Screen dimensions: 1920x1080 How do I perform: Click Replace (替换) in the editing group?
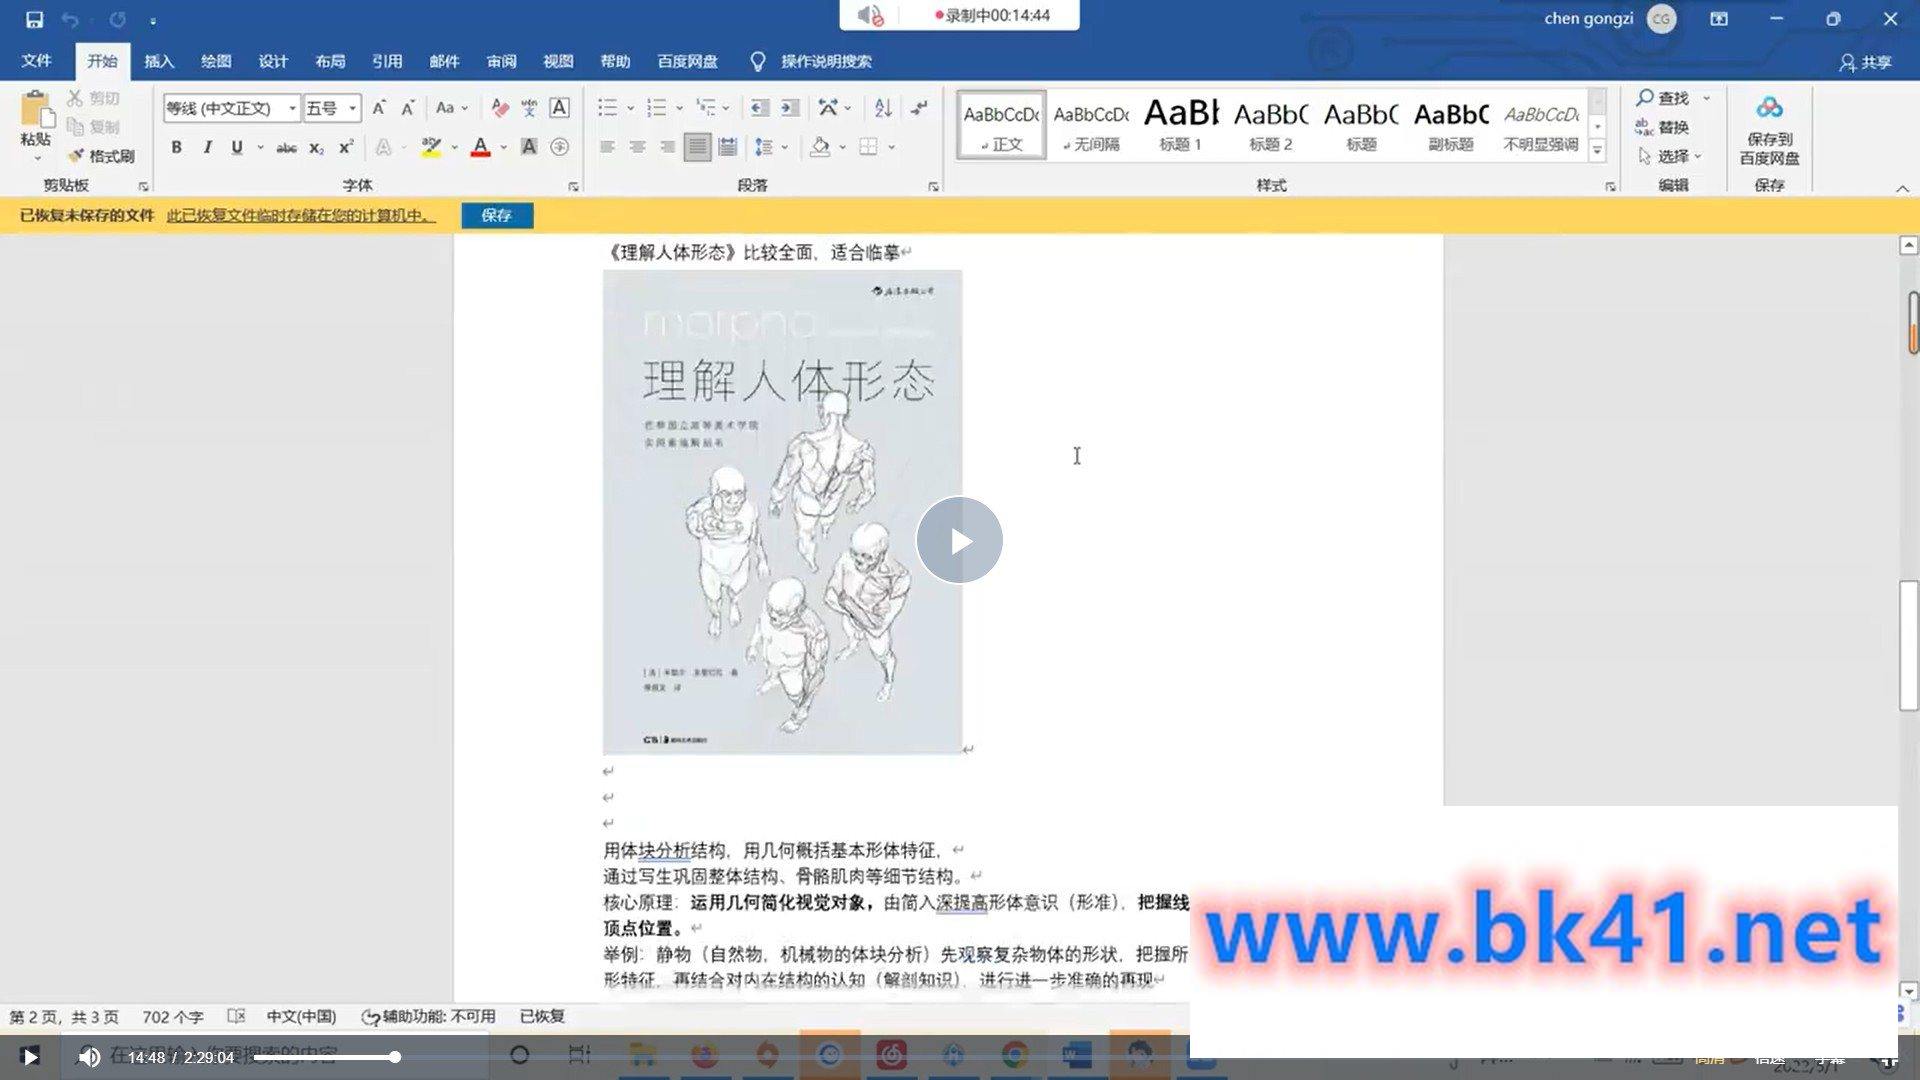click(1663, 127)
